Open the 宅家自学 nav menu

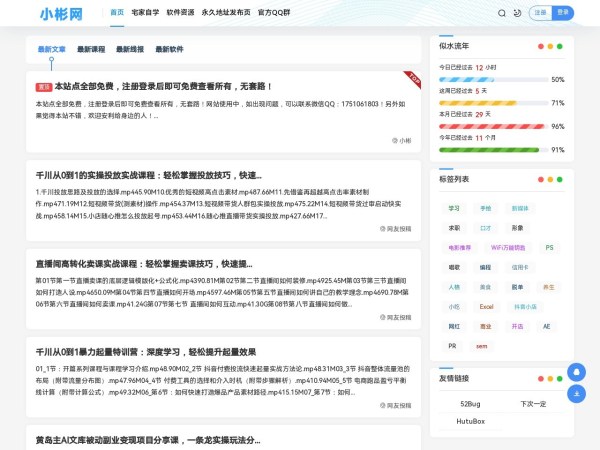pyautogui.click(x=145, y=13)
